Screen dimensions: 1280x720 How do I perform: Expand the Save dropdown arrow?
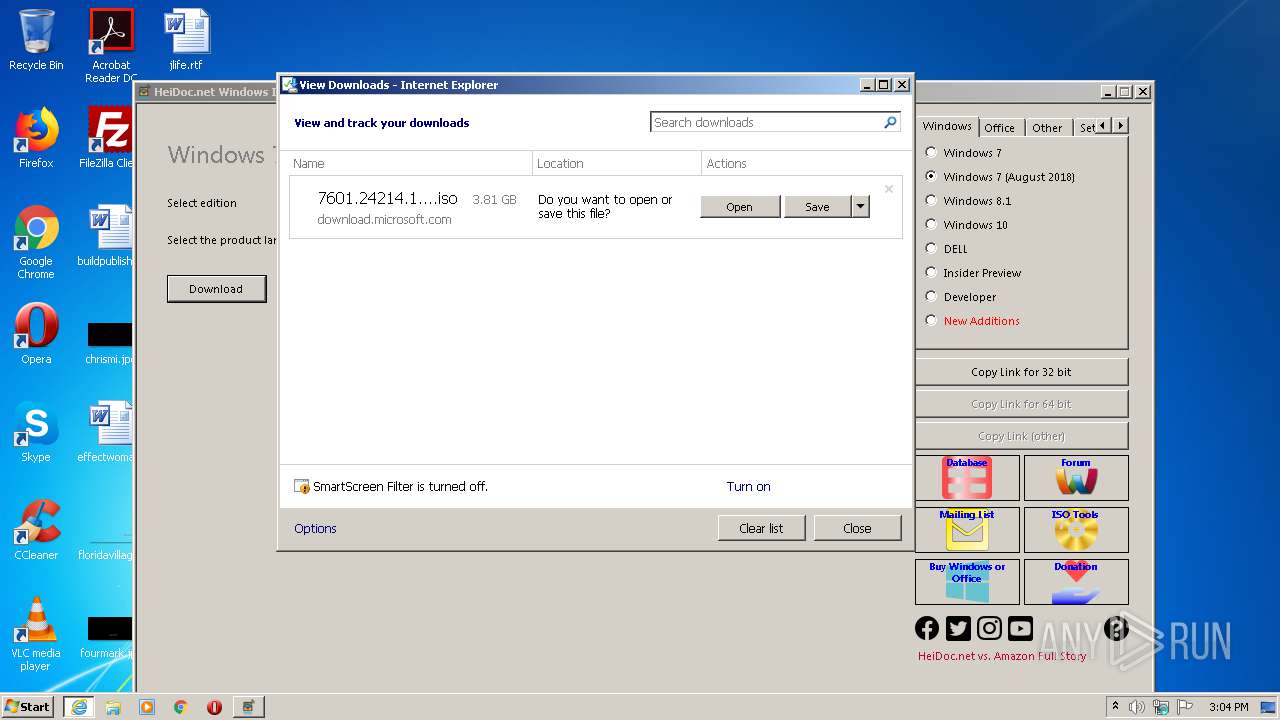coord(860,207)
